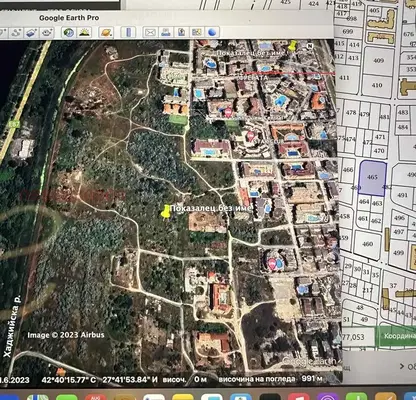Open the planets switcher dropdown

coord(106,32)
